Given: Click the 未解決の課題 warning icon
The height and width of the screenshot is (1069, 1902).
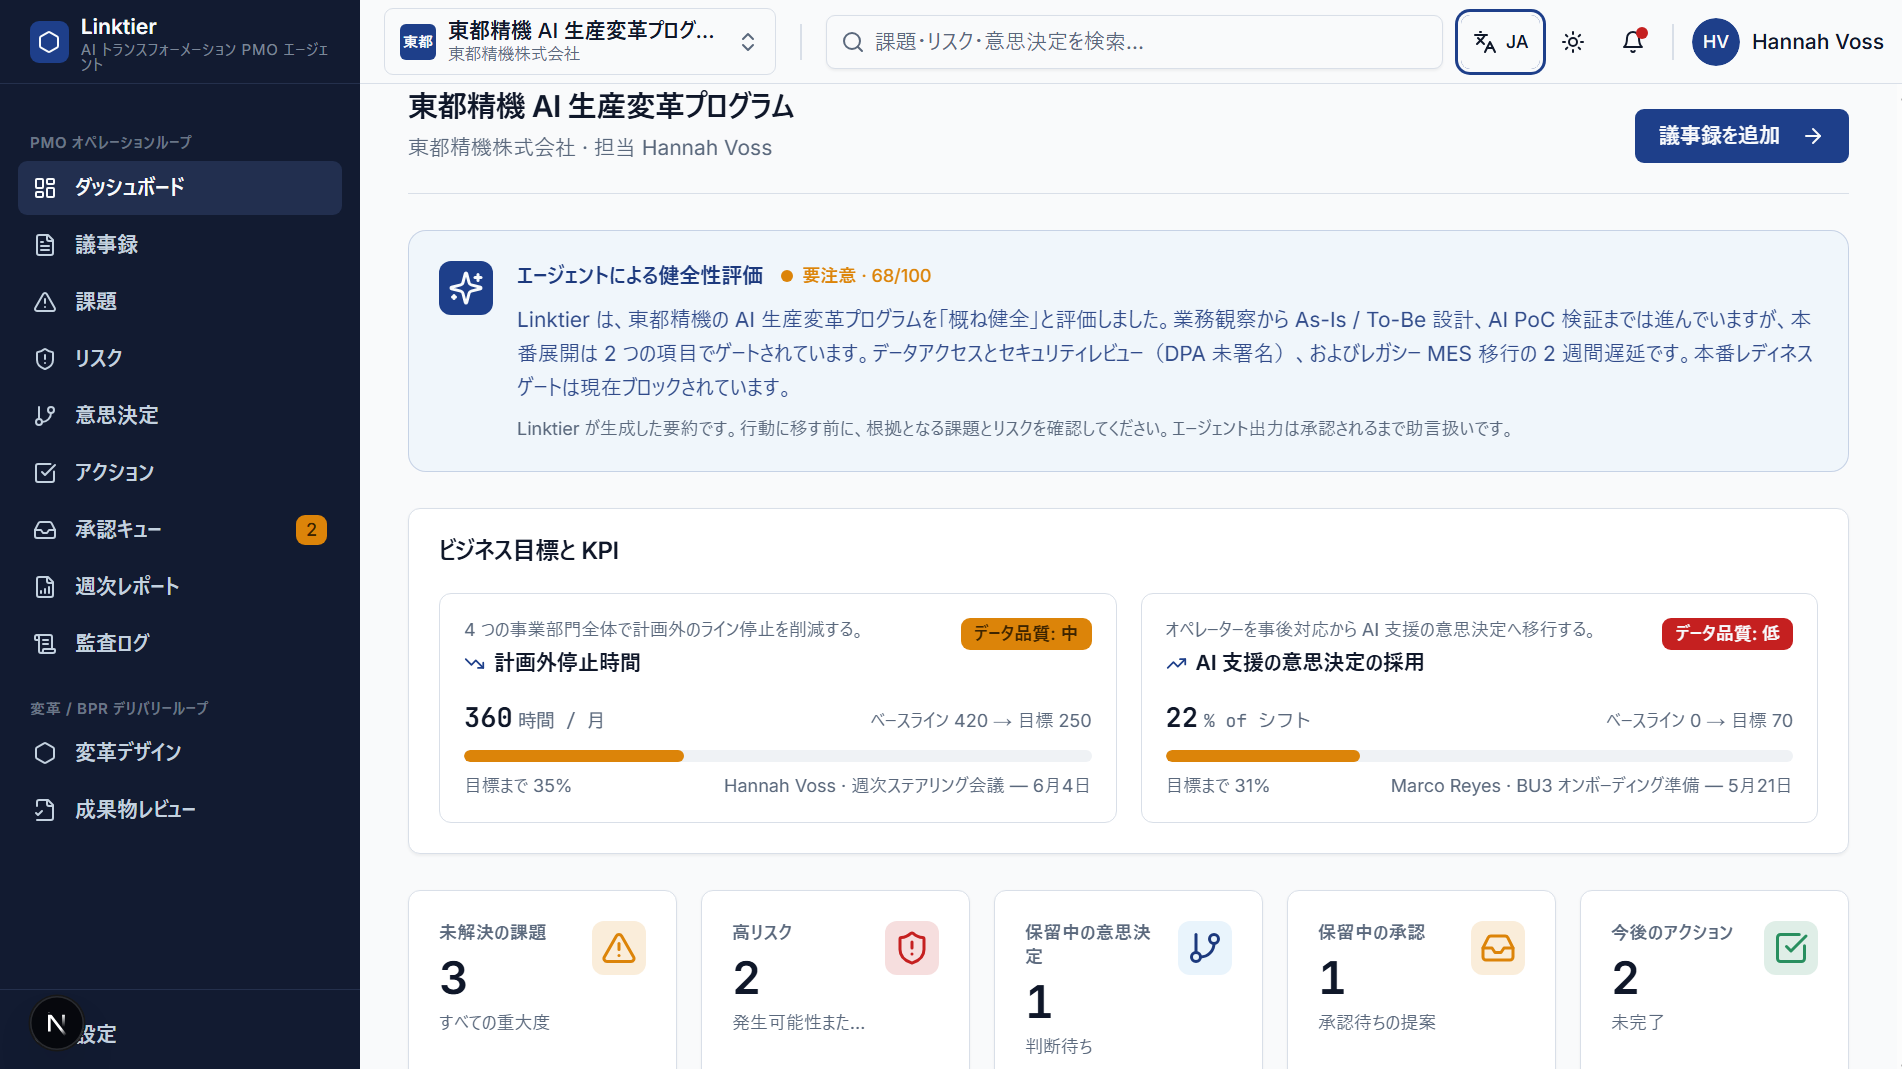Looking at the screenshot, I should [x=619, y=948].
